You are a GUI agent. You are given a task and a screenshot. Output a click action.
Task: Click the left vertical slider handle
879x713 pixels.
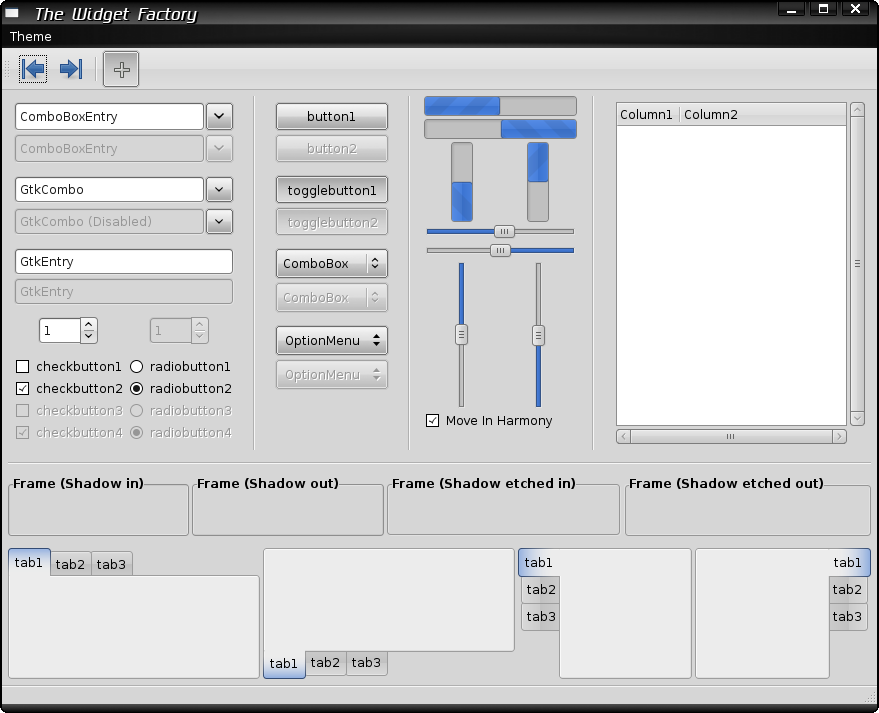coord(461,335)
